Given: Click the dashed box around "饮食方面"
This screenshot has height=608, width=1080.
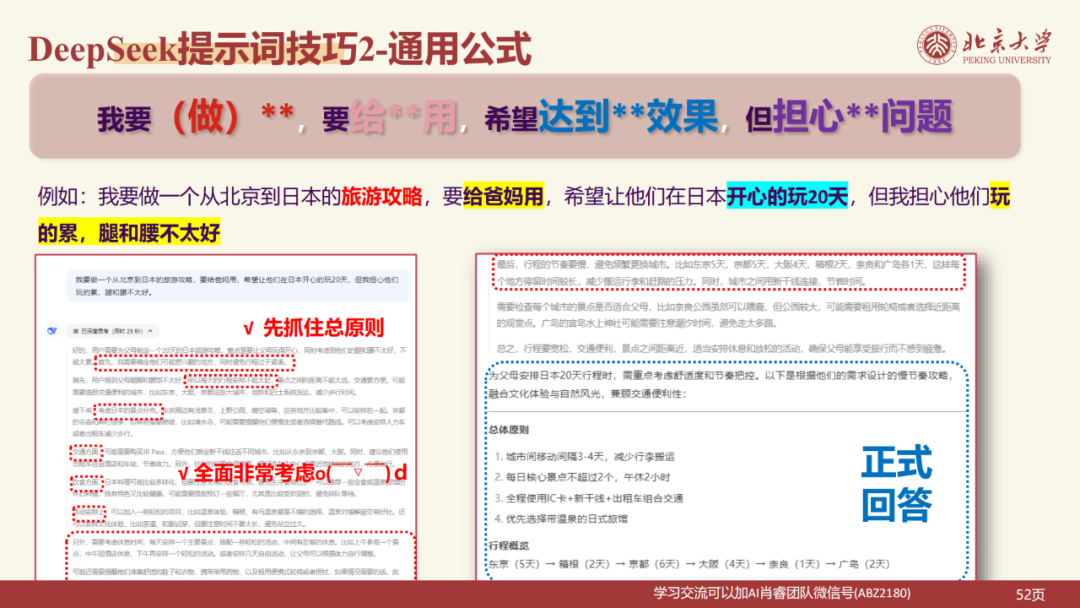Looking at the screenshot, I should [86, 481].
